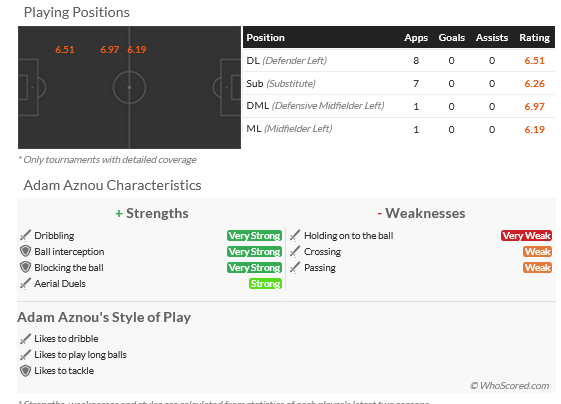The height and width of the screenshot is (404, 561).
Task: Click the shield icon beside Ball interception
Action: coord(25,251)
